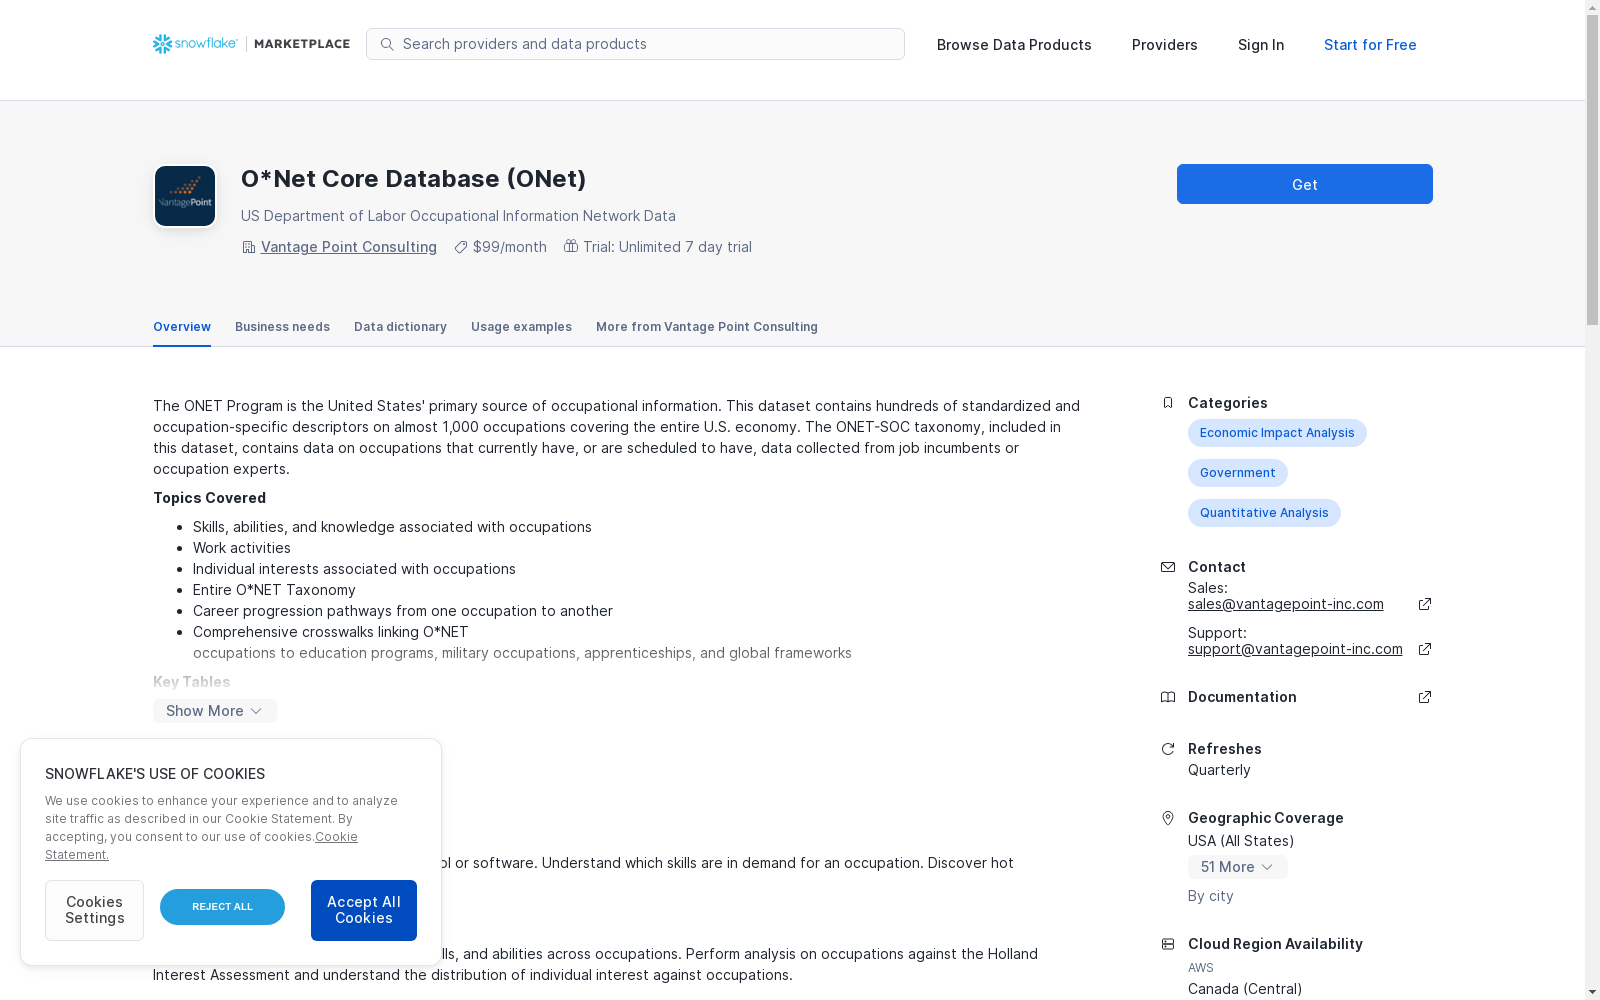Switch to the Overview tab
The height and width of the screenshot is (1000, 1600).
182,327
